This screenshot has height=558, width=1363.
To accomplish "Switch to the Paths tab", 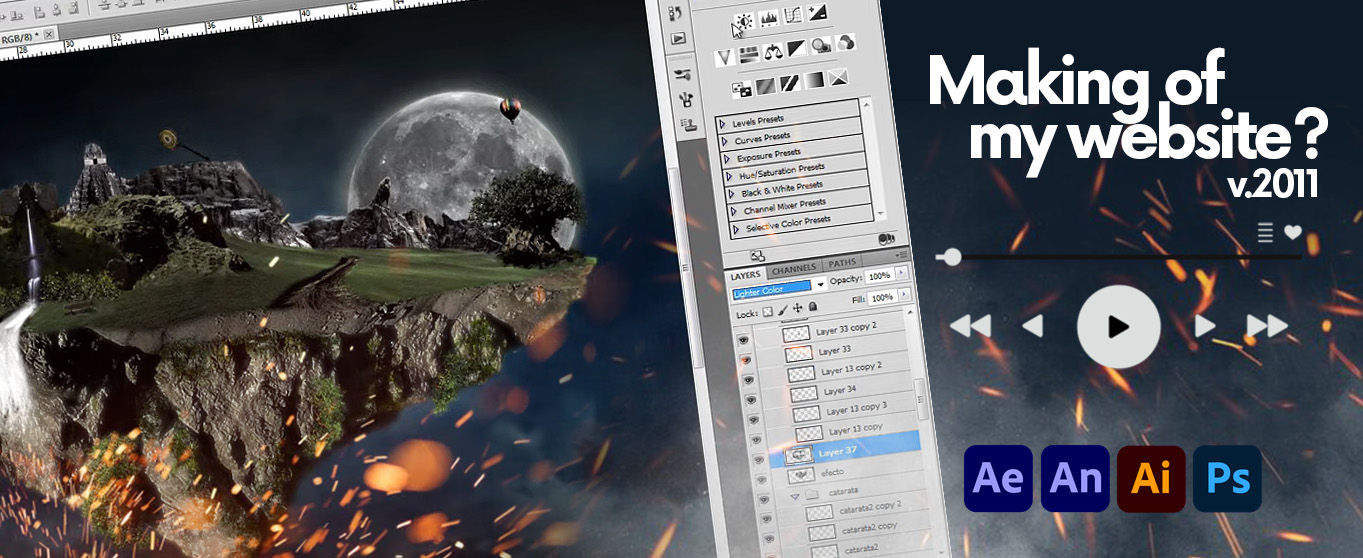I will click(842, 262).
